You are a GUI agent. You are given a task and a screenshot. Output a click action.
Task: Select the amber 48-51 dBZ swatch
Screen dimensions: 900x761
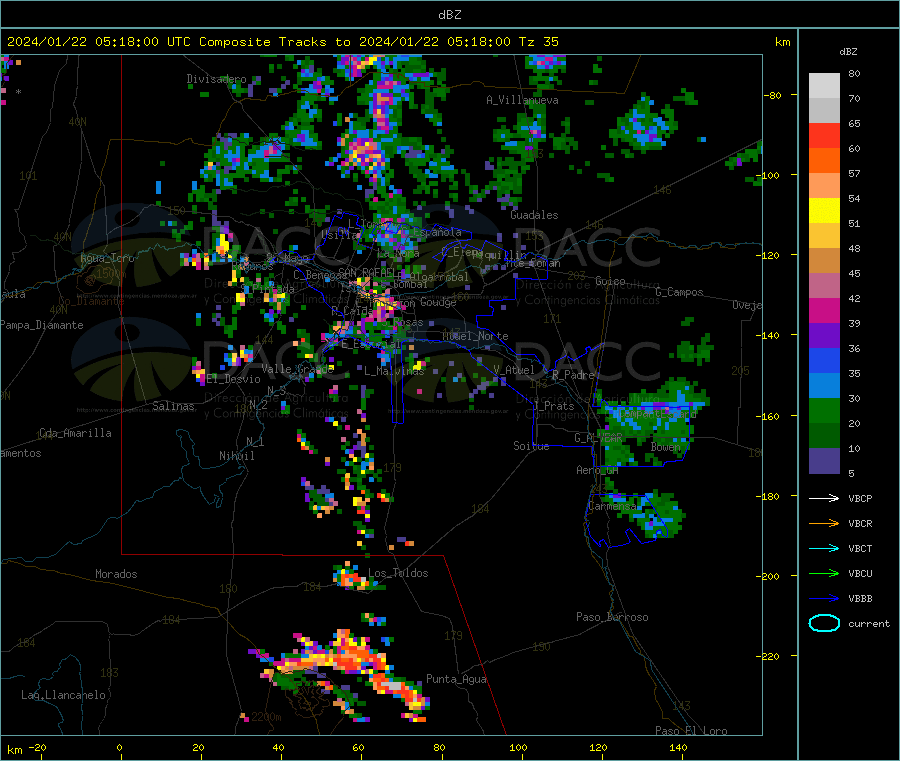click(x=824, y=236)
